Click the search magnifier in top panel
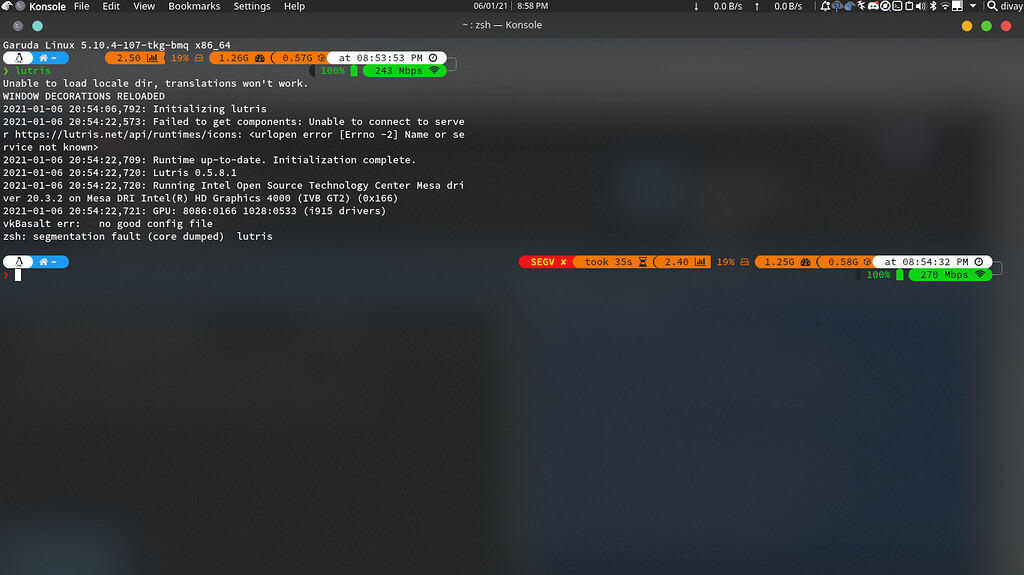This screenshot has width=1024, height=575. 990,6
